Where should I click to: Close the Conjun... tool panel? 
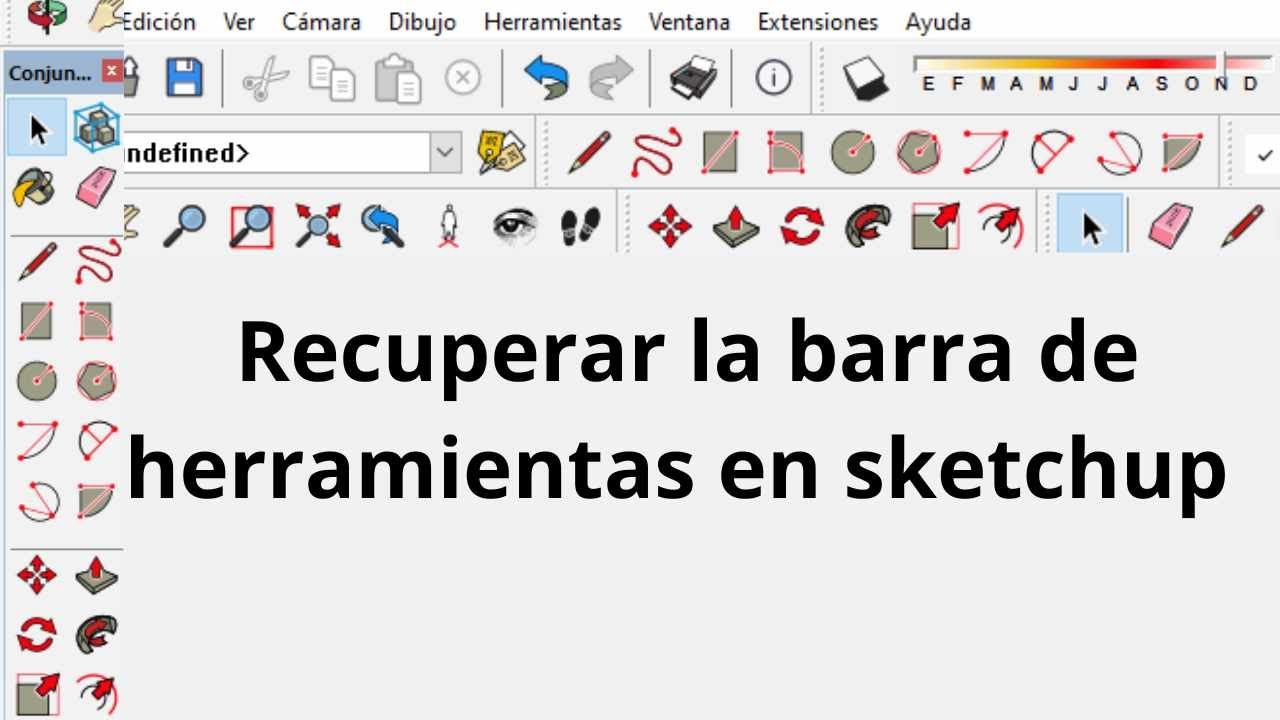tap(112, 72)
